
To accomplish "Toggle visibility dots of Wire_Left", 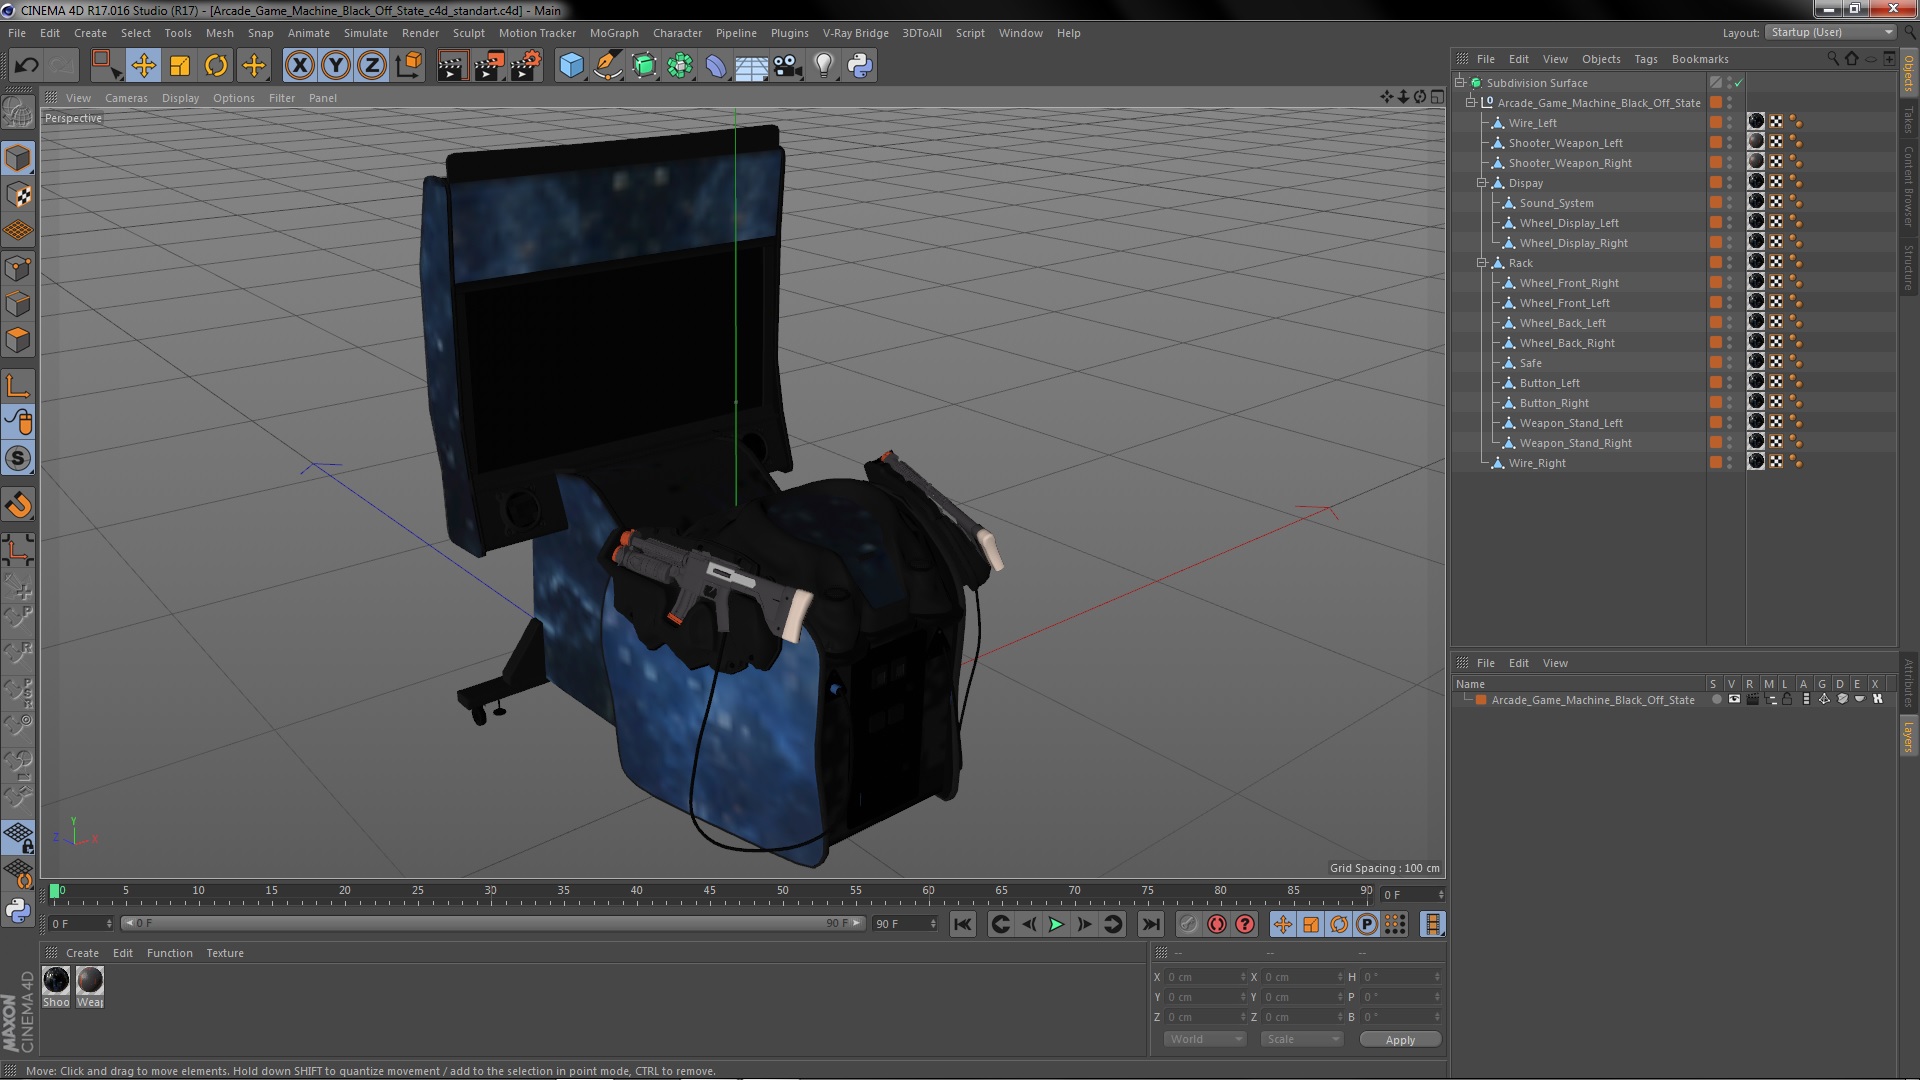I will tap(1730, 123).
